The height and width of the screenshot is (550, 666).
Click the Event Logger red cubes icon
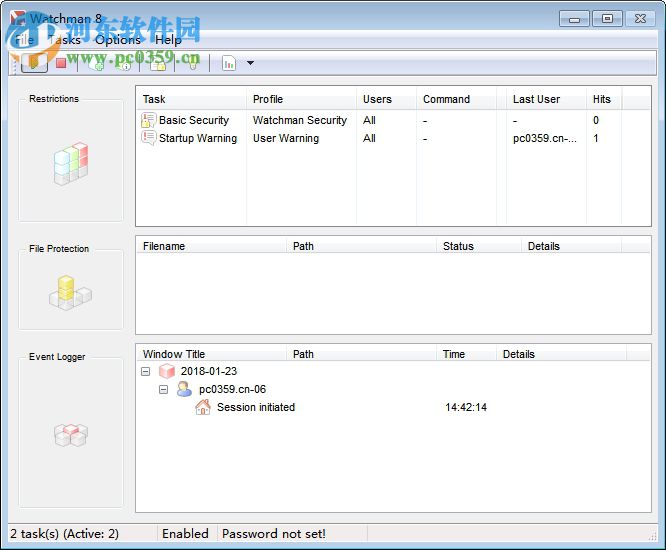click(71, 435)
